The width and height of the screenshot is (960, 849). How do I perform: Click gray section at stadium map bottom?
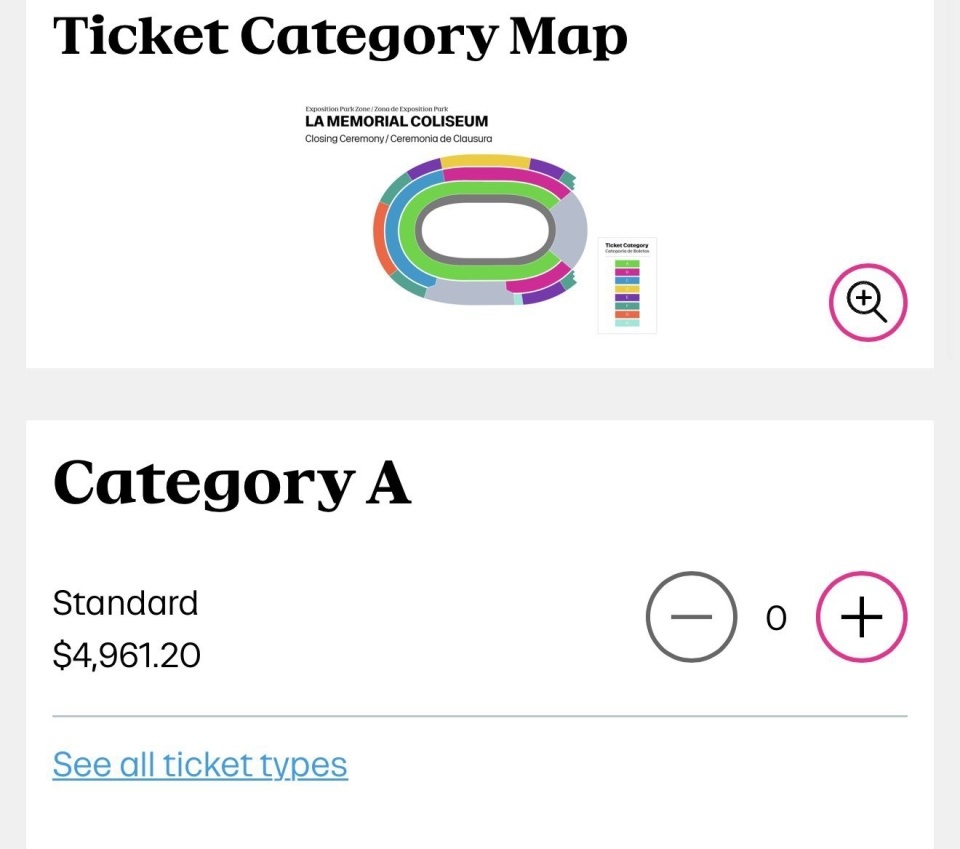pyautogui.click(x=465, y=292)
